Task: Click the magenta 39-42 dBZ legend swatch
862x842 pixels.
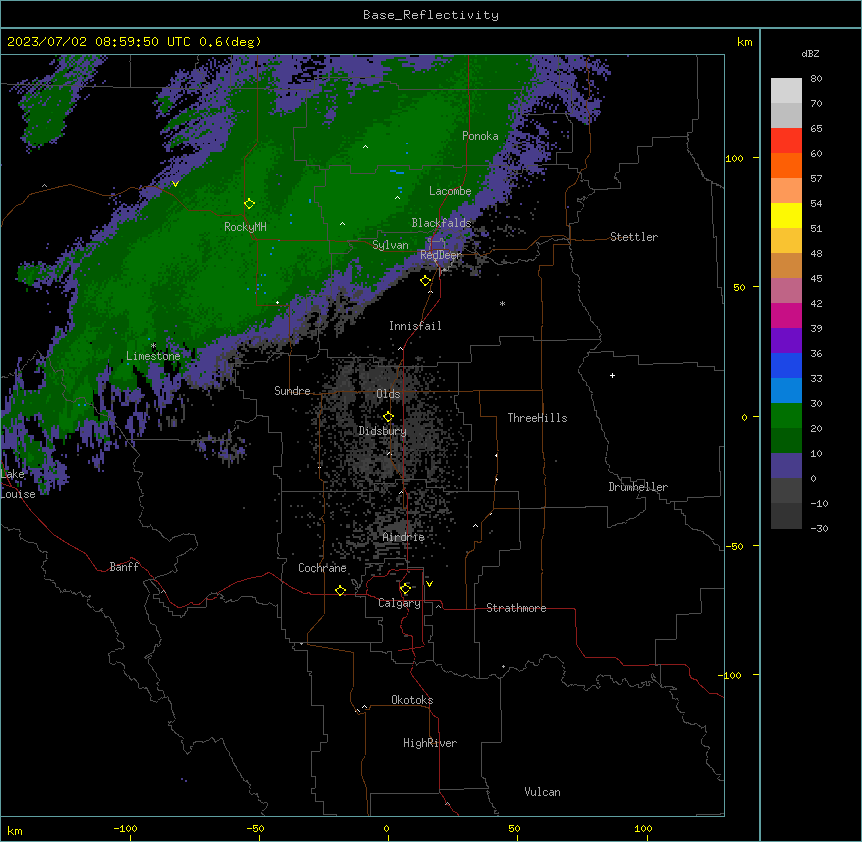Action: click(x=786, y=315)
